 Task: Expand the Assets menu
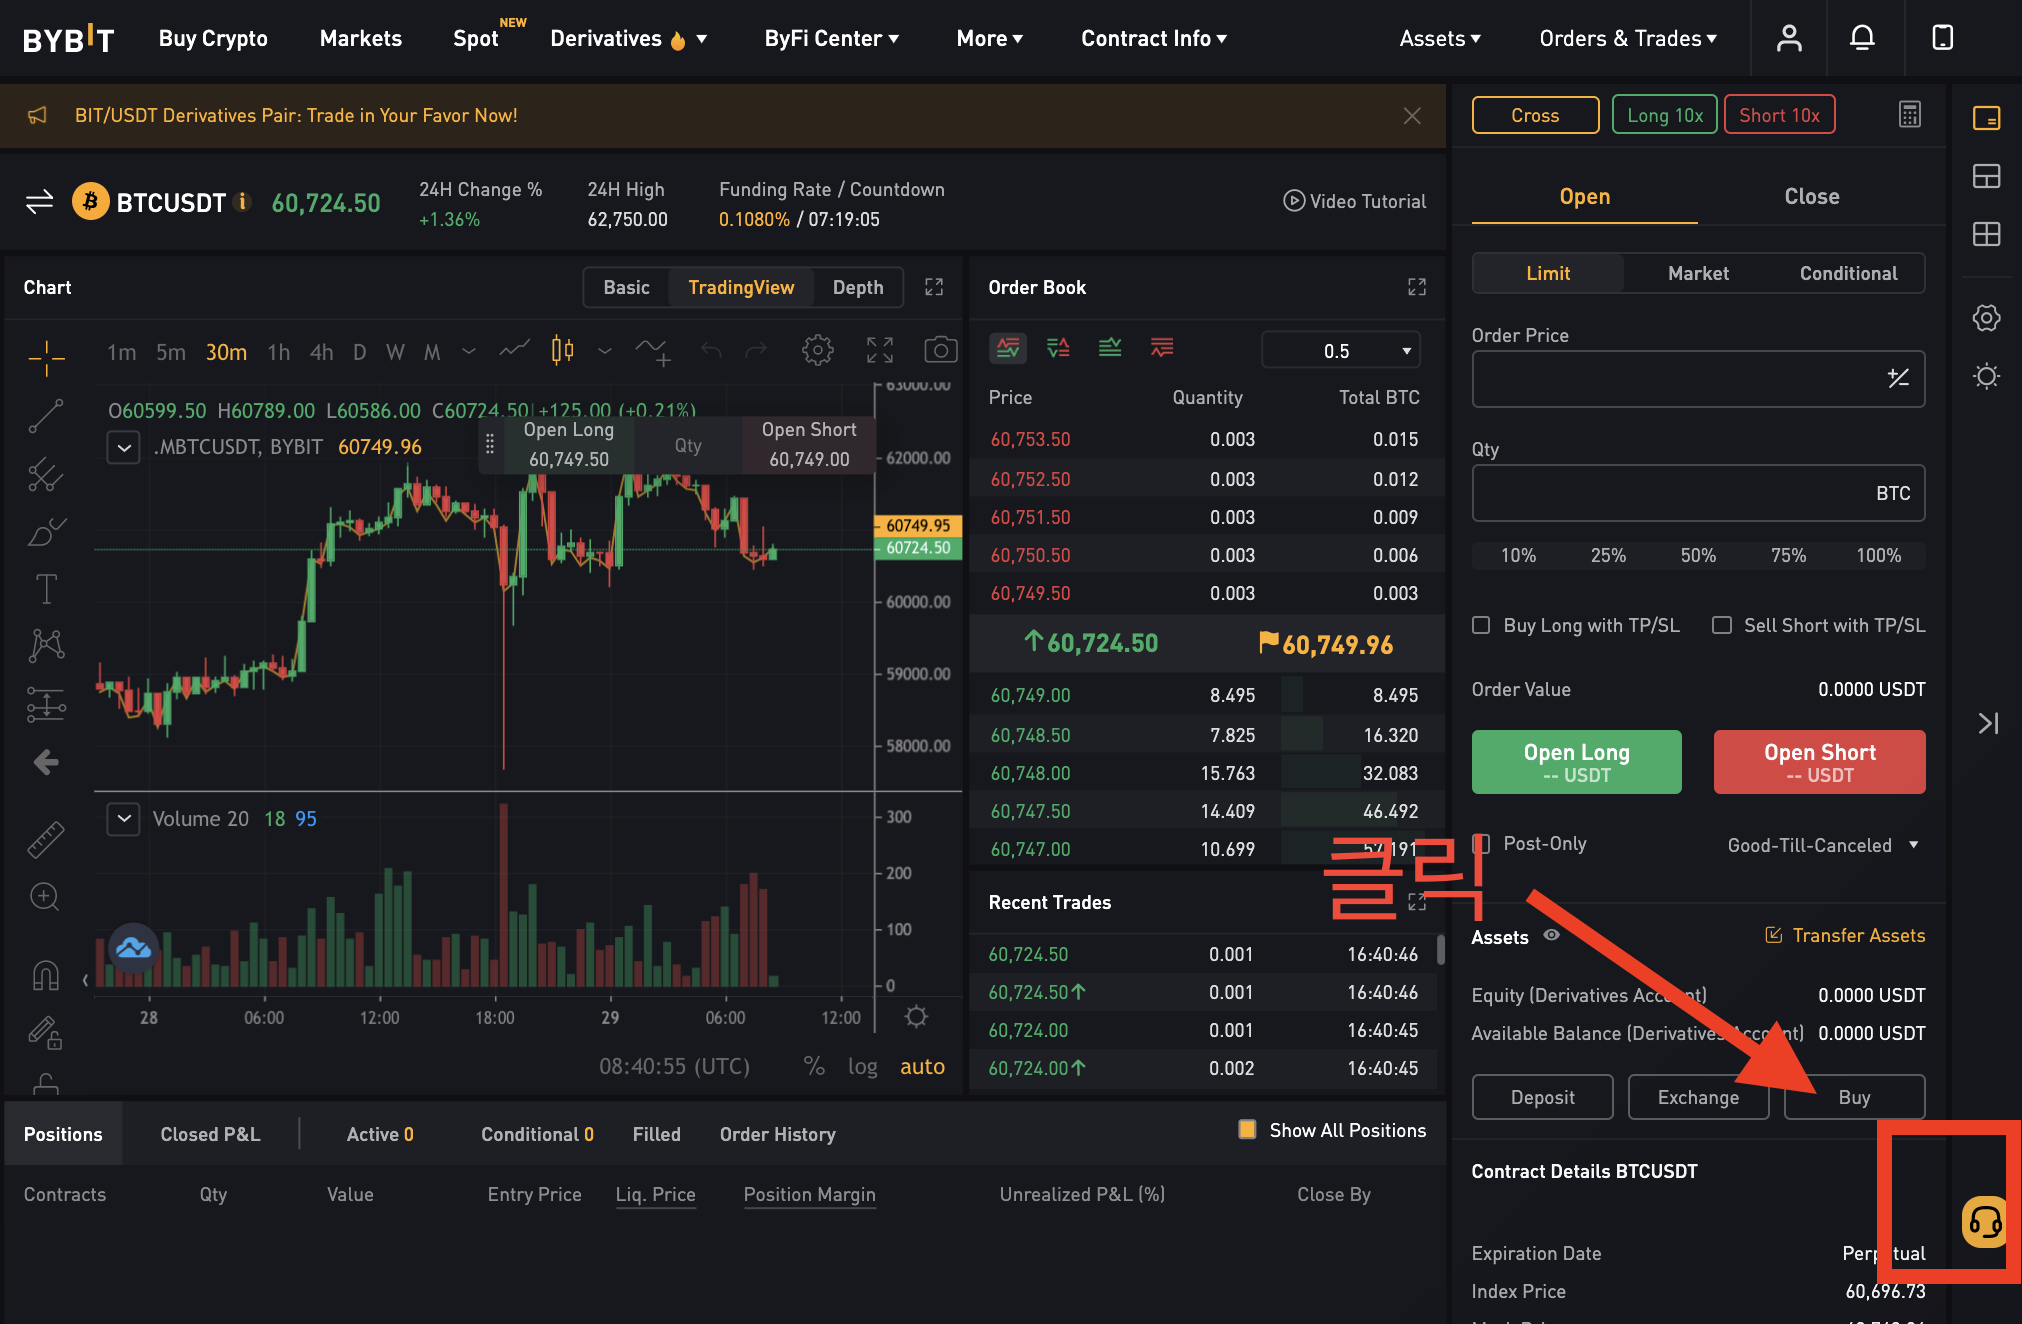pyautogui.click(x=1440, y=39)
